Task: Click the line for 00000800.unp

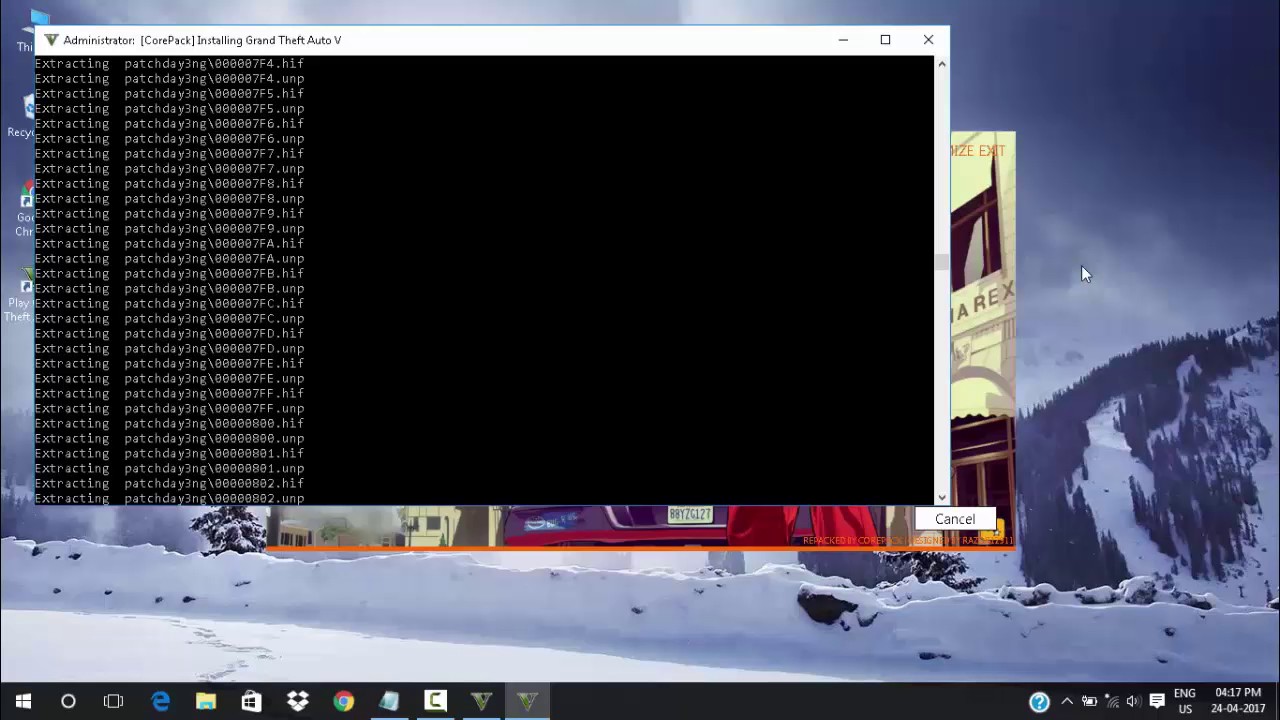Action: point(170,439)
